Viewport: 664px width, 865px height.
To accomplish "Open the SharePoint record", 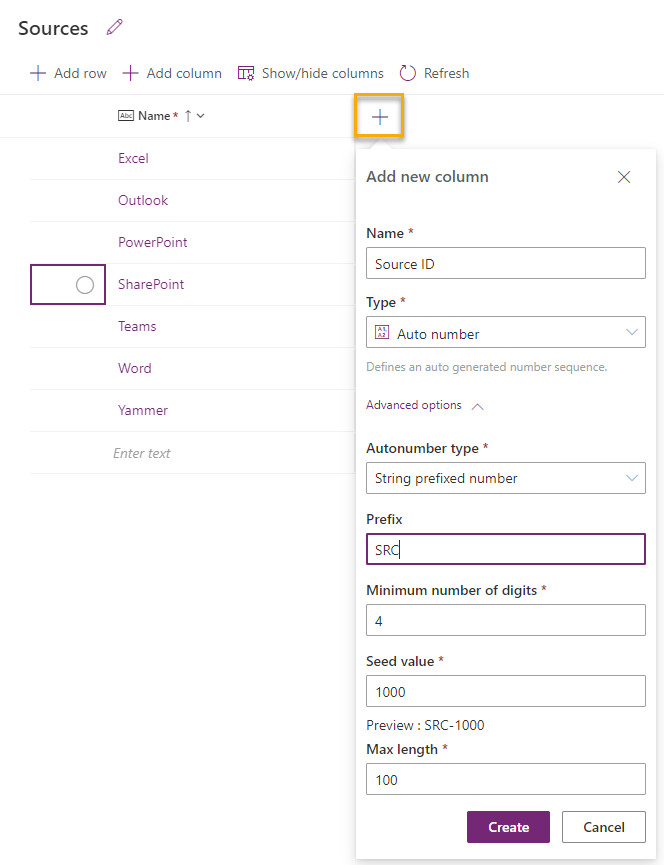I will (x=151, y=285).
